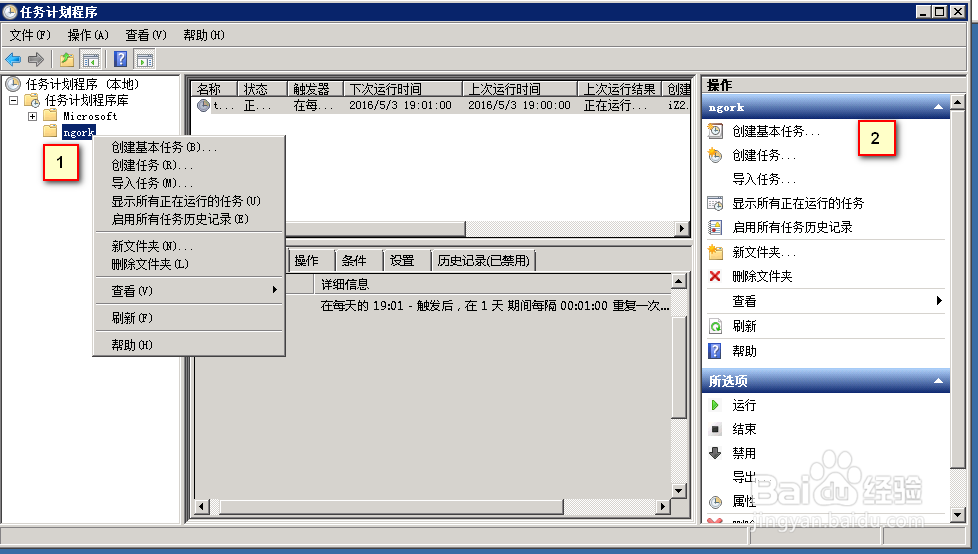
Task: Click the blue Help toolbar icon
Action: click(120, 60)
